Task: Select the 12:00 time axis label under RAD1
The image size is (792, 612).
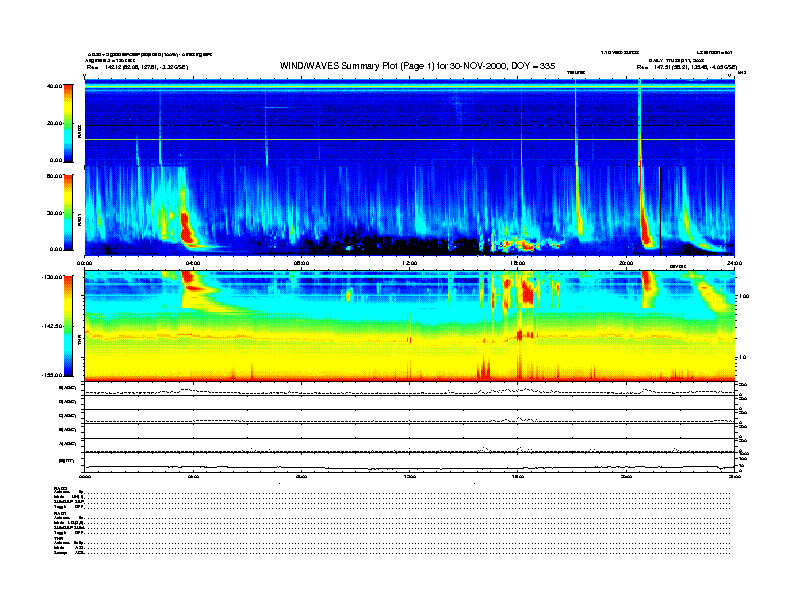Action: [409, 264]
